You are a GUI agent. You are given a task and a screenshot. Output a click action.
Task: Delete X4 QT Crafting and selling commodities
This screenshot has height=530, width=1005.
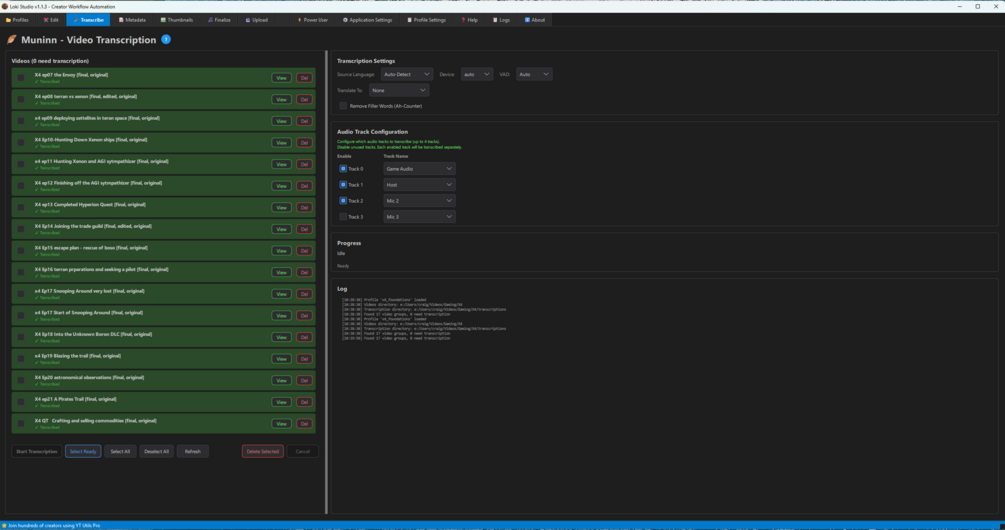tap(304, 424)
